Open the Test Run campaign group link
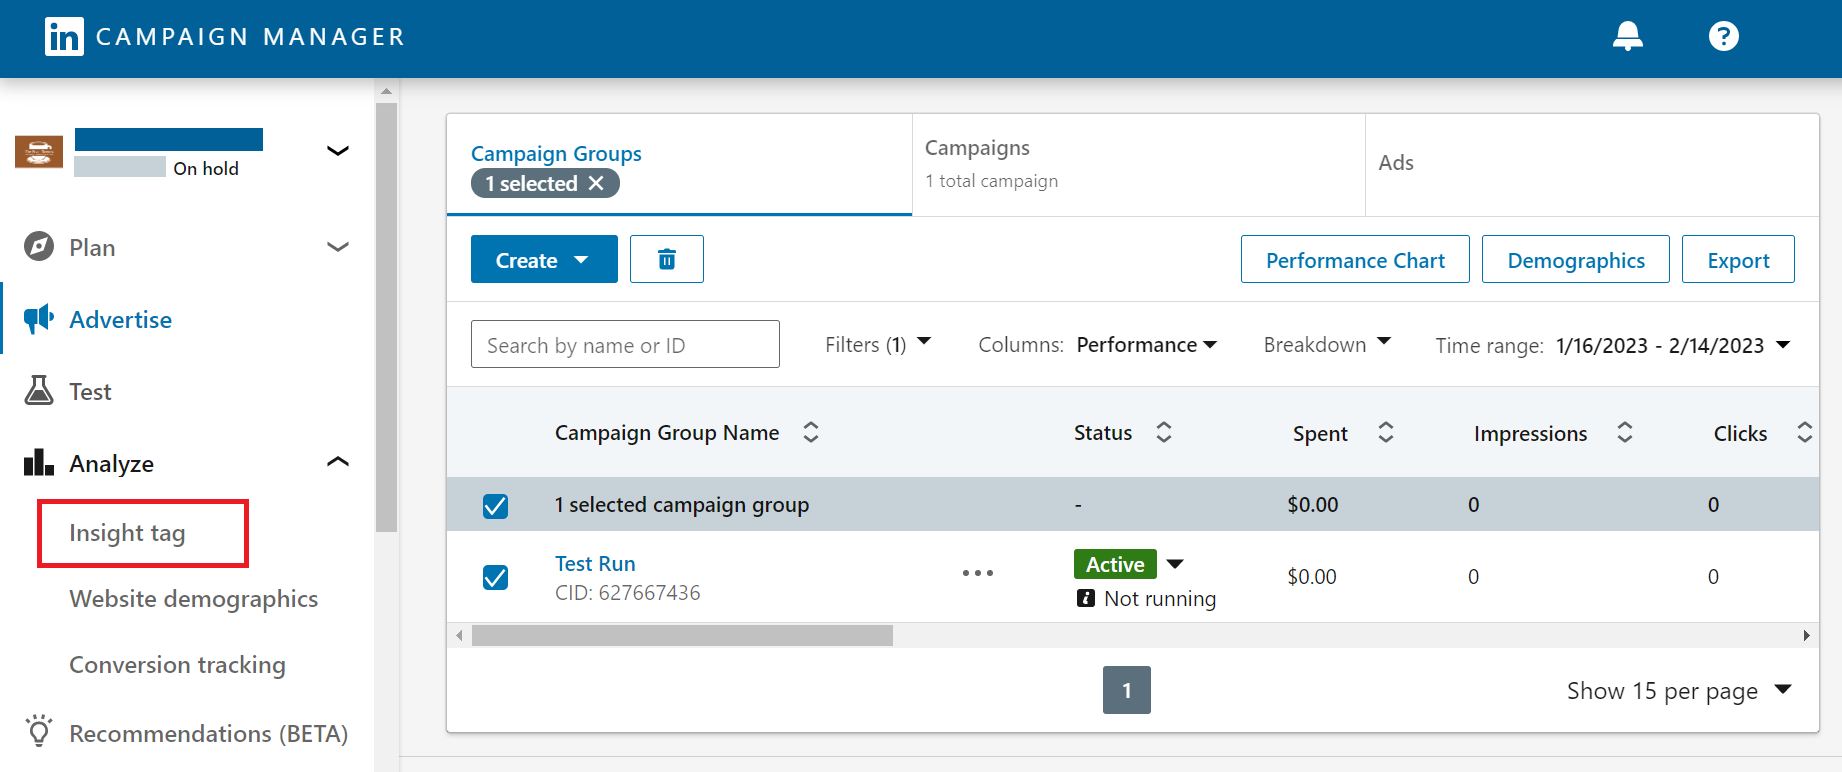This screenshot has height=772, width=1842. (595, 564)
